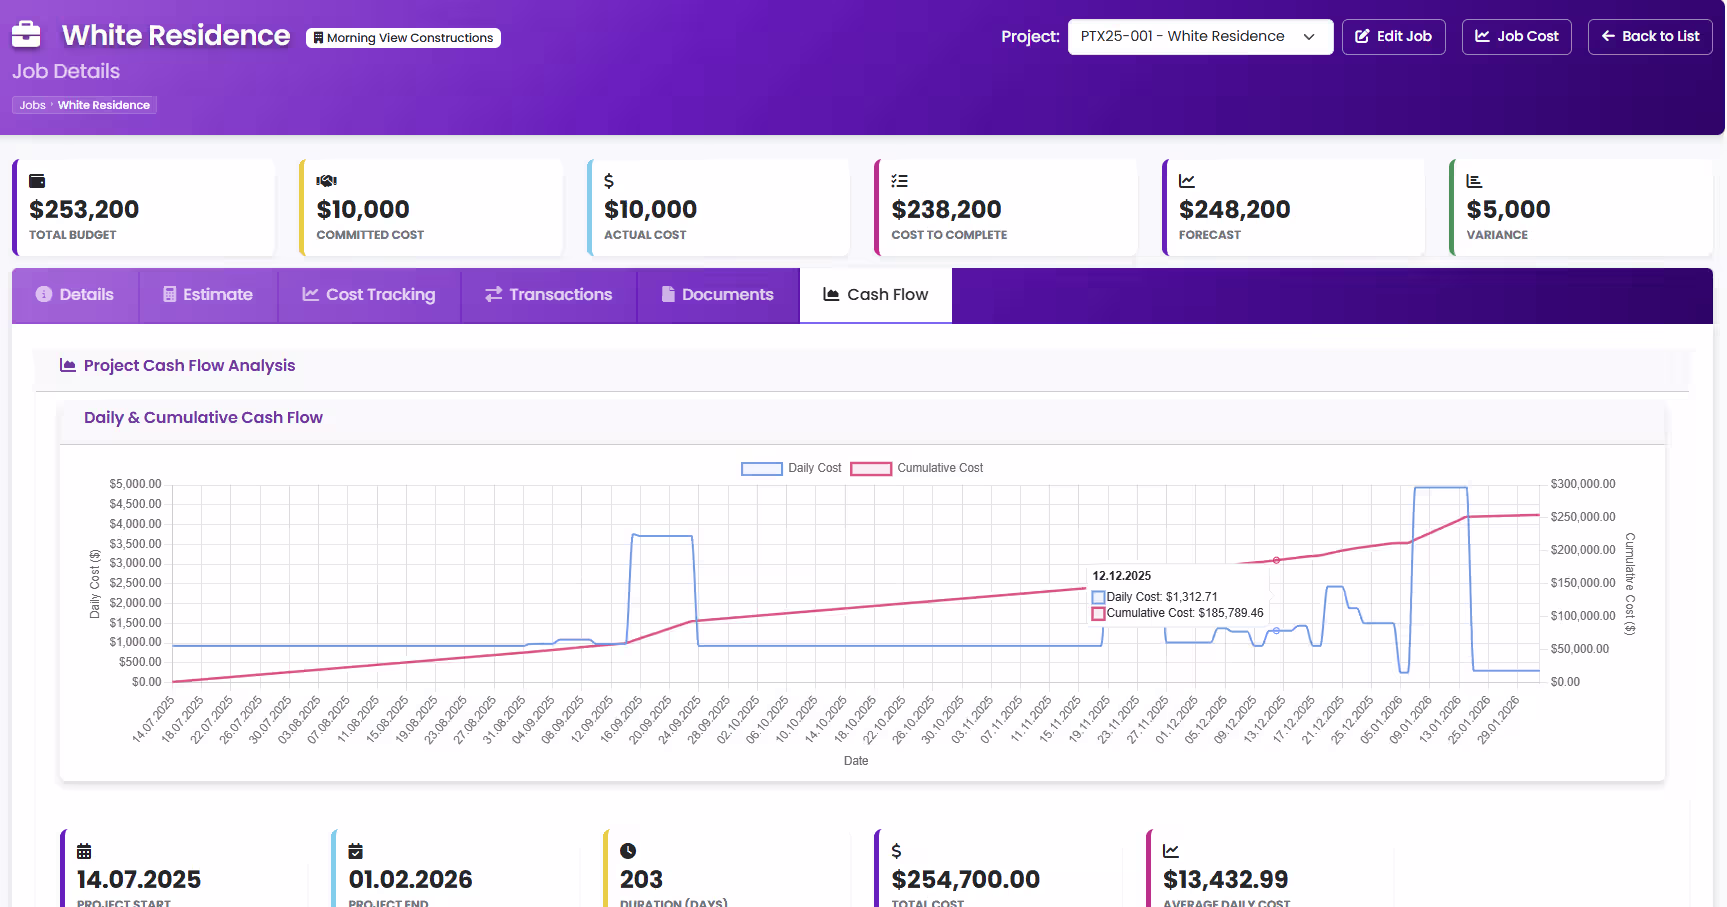The height and width of the screenshot is (907, 1727).
Task: Click the wallet icon on Total Budget card
Action: pyautogui.click(x=37, y=181)
